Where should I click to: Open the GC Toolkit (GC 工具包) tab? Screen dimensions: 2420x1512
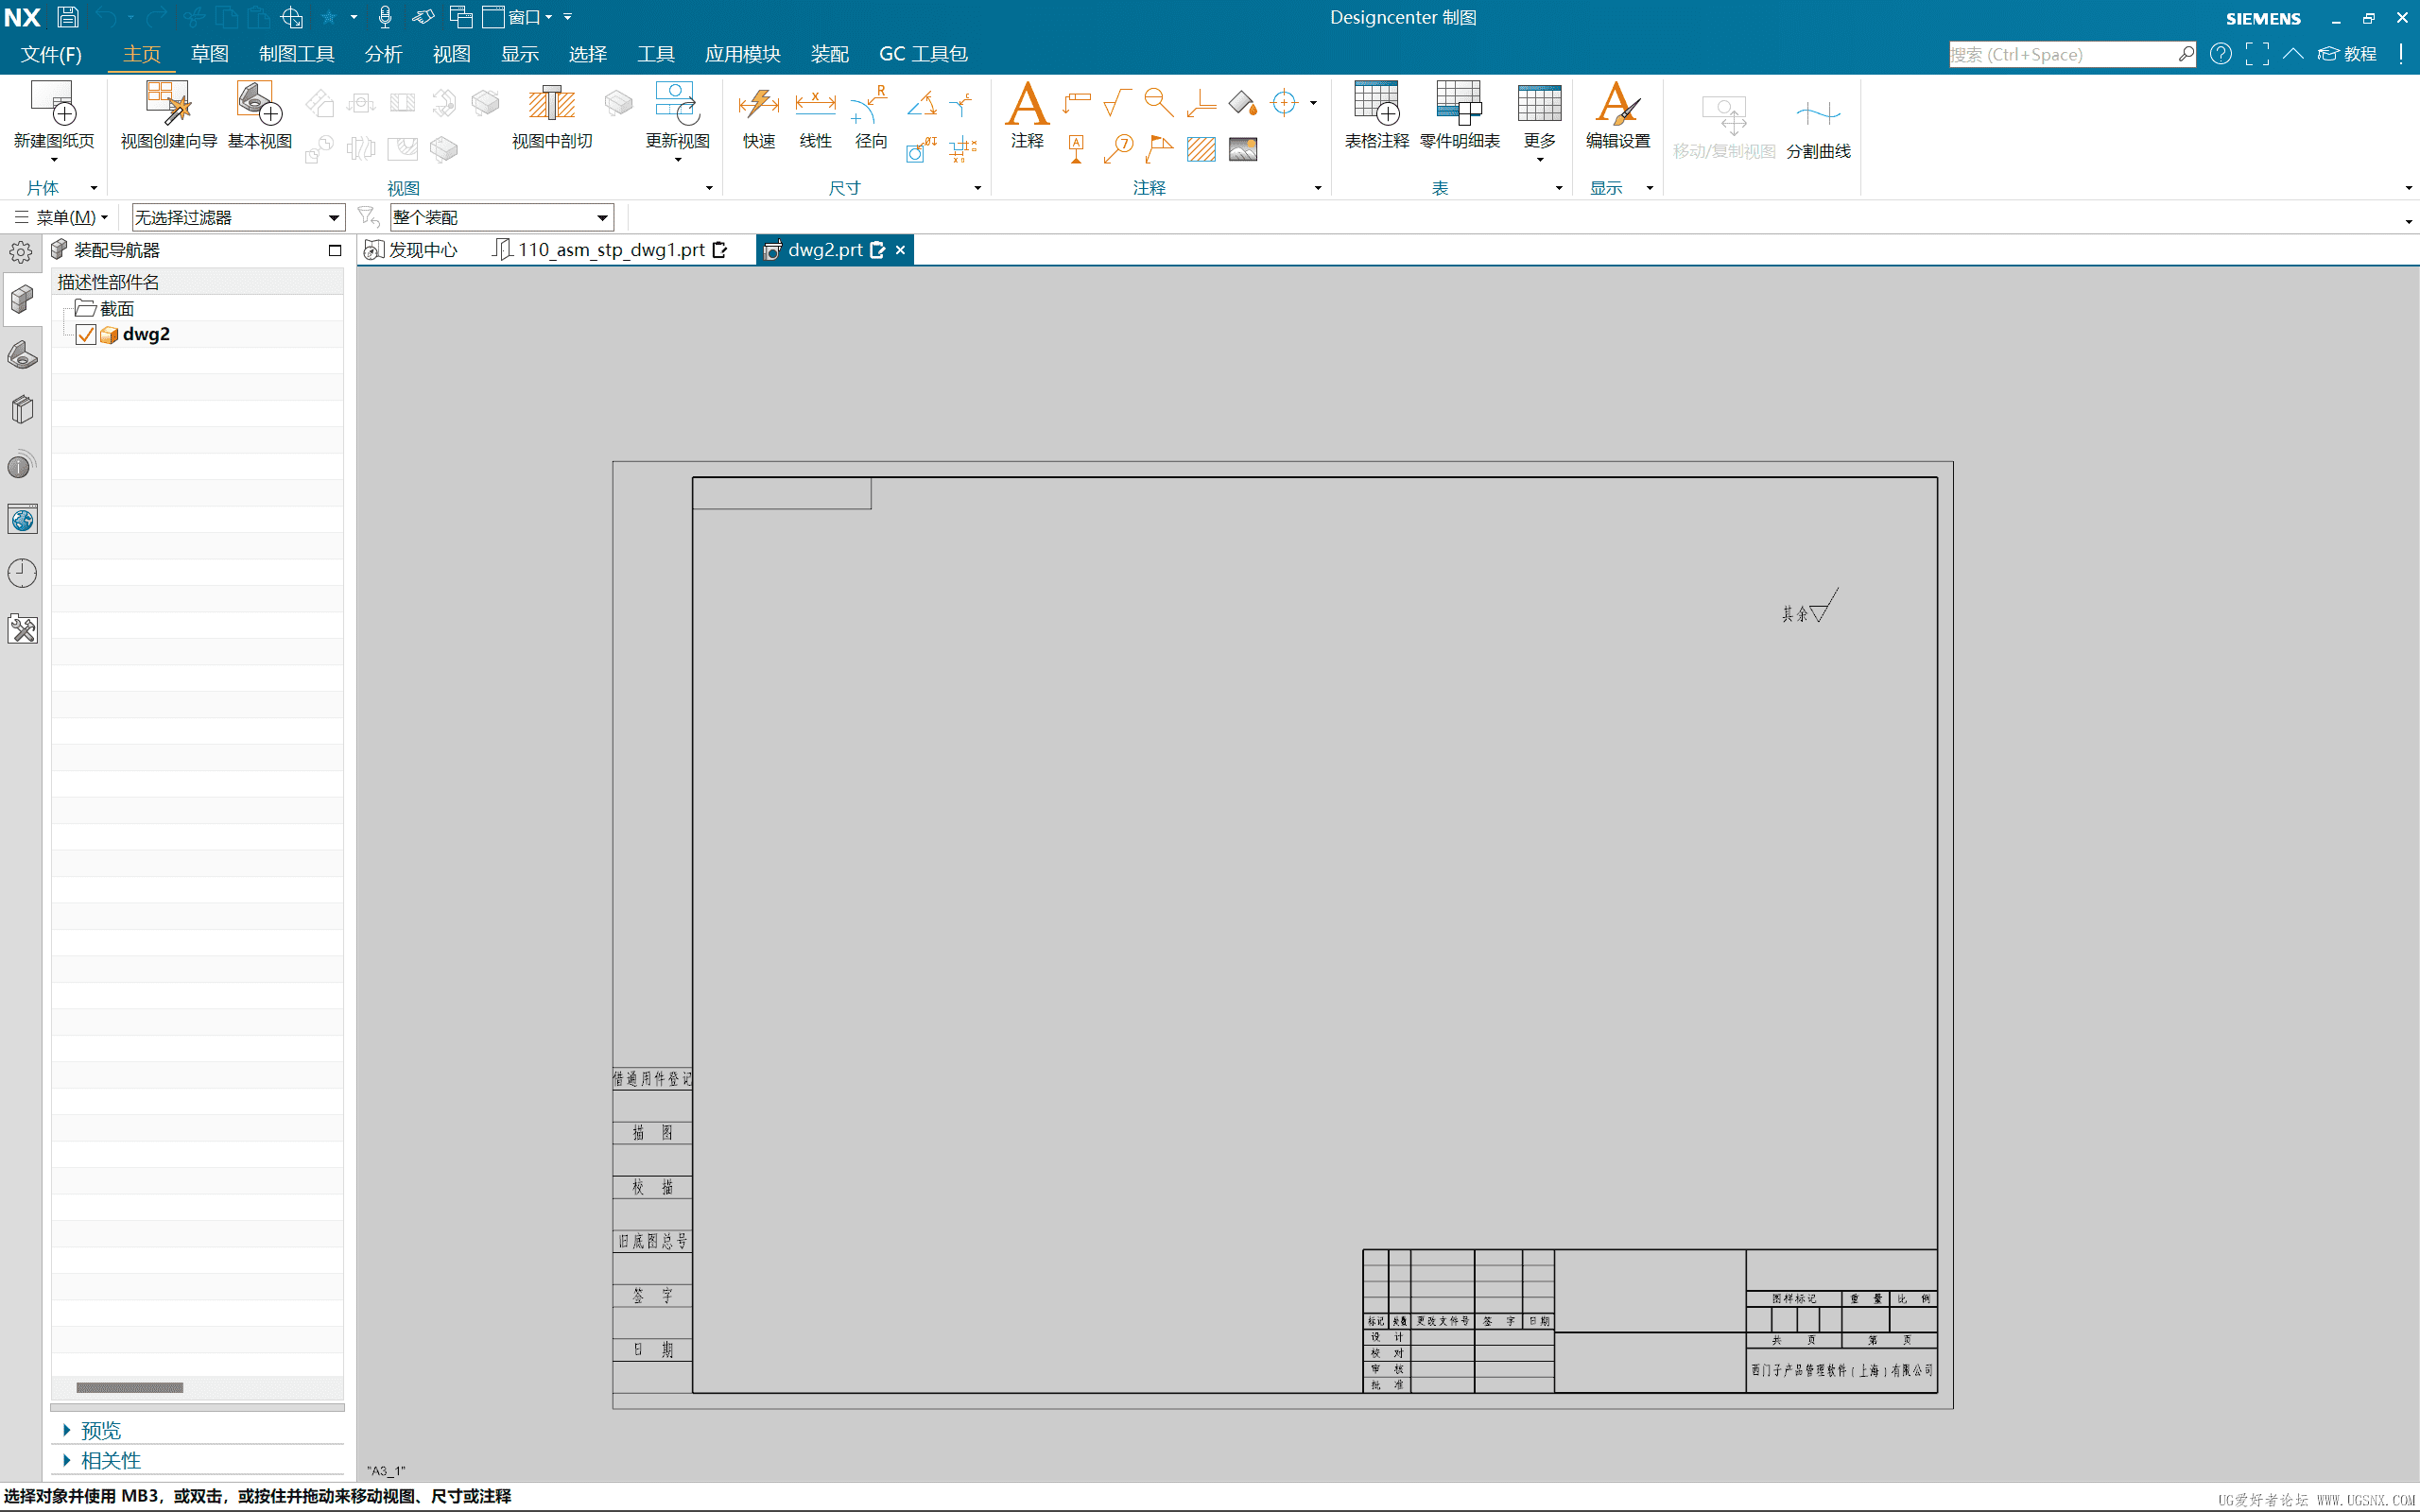point(922,54)
